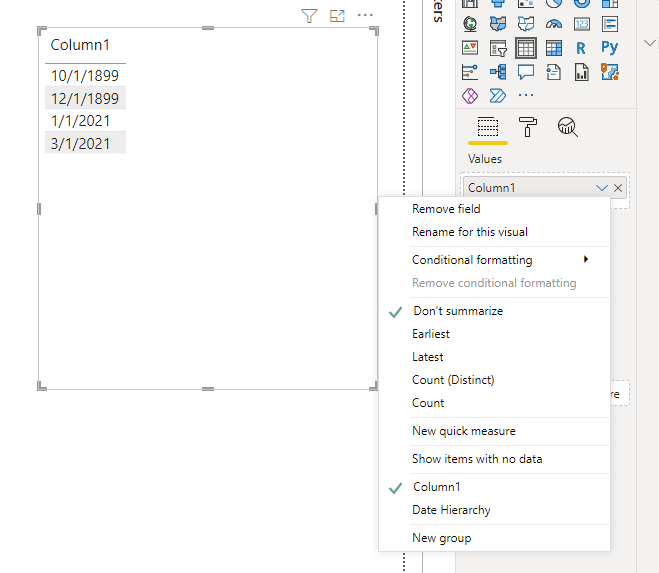Select the Q&A speech bubble visual
Image resolution: width=659 pixels, height=573 pixels.
(x=526, y=72)
